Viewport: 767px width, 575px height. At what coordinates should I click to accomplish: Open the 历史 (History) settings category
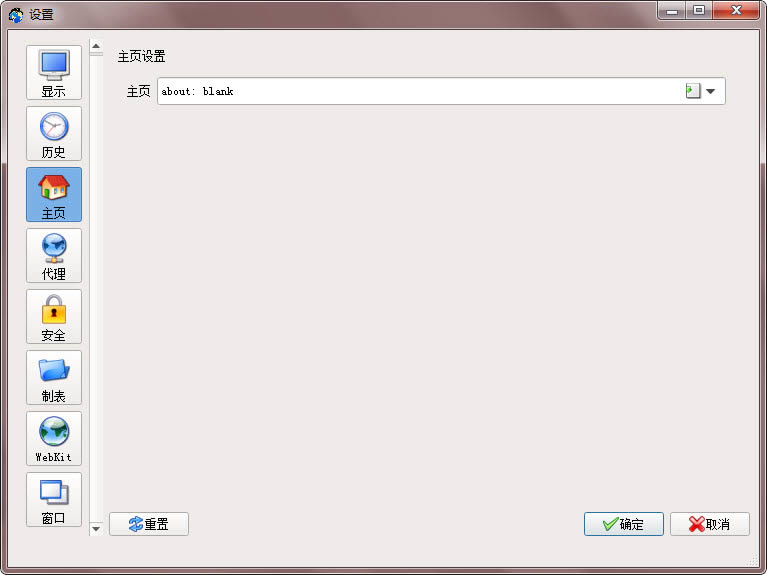(54, 134)
